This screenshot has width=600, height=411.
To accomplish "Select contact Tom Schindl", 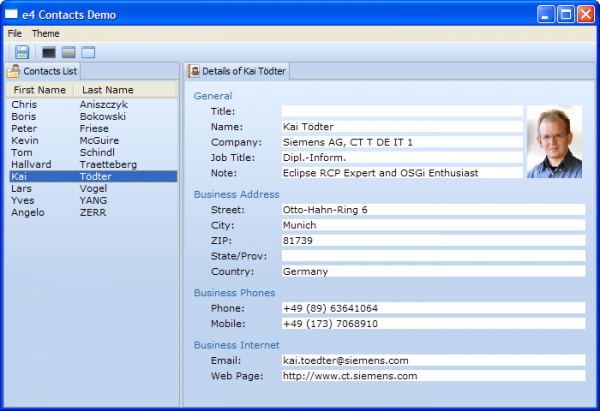I will tap(93, 152).
